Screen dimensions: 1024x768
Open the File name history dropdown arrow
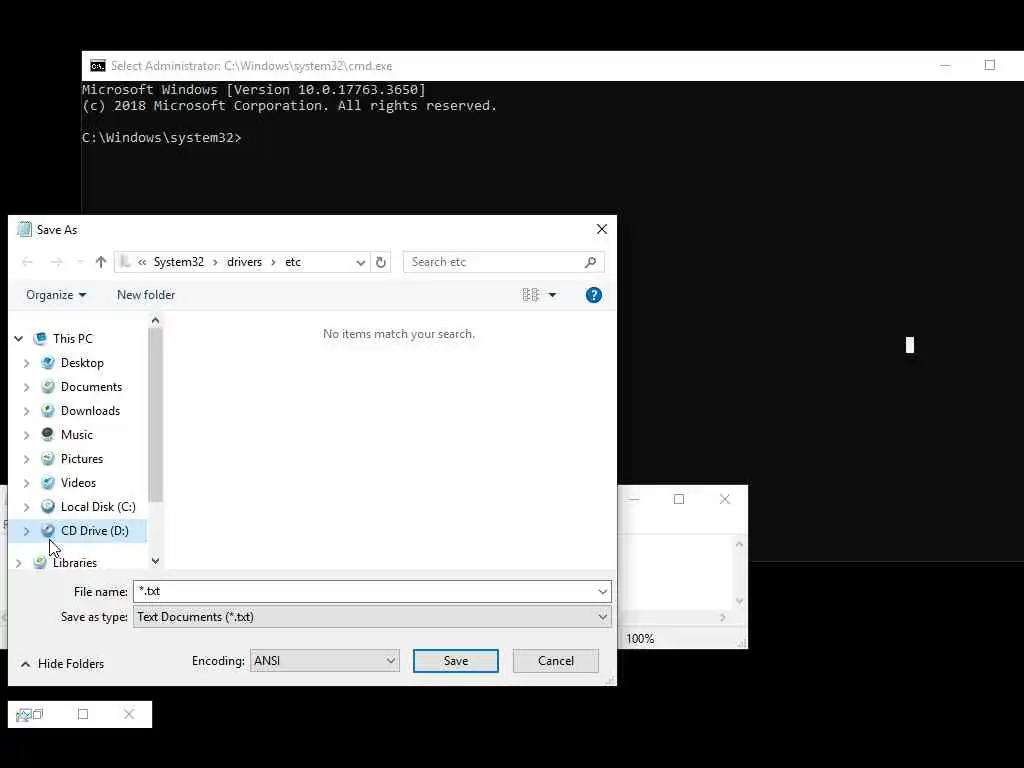point(602,592)
